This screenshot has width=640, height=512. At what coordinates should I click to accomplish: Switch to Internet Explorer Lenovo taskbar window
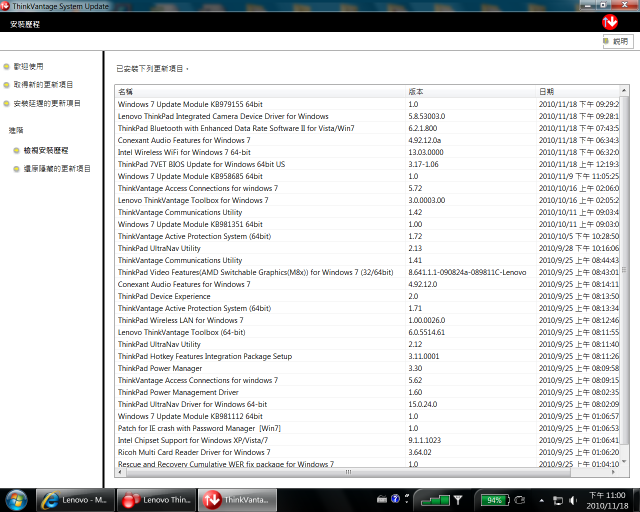click(x=75, y=500)
